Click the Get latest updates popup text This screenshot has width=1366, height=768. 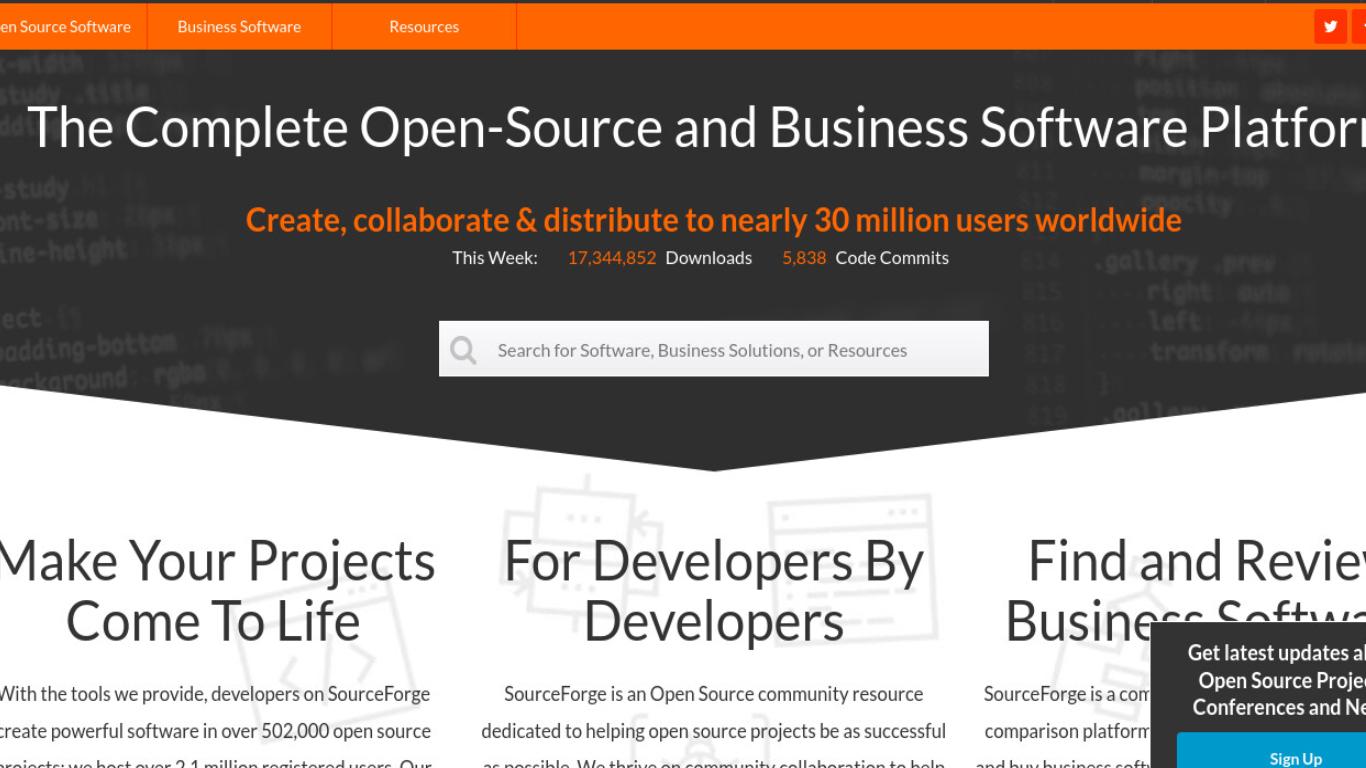click(x=1276, y=680)
